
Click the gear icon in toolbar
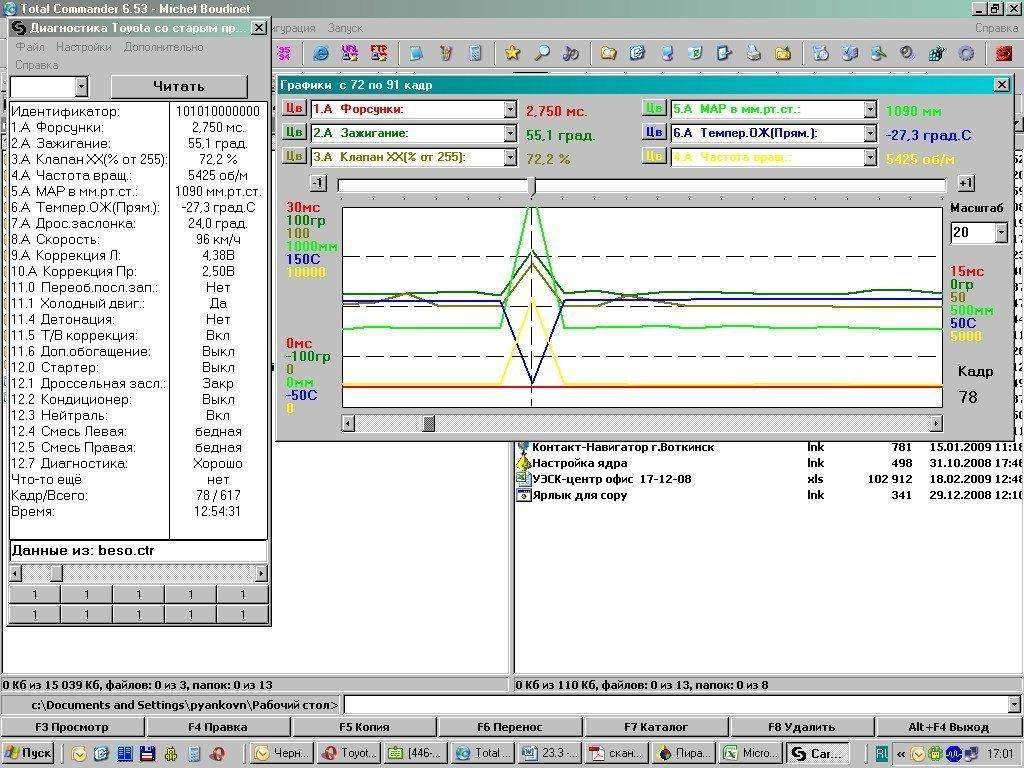click(x=966, y=53)
